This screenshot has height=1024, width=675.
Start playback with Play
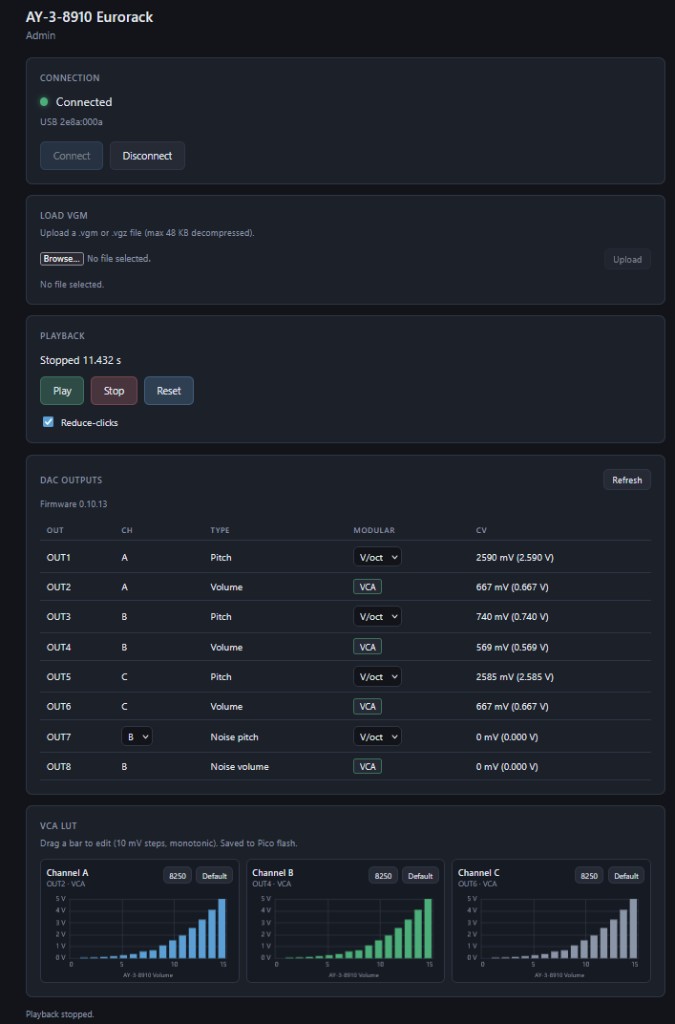click(62, 391)
